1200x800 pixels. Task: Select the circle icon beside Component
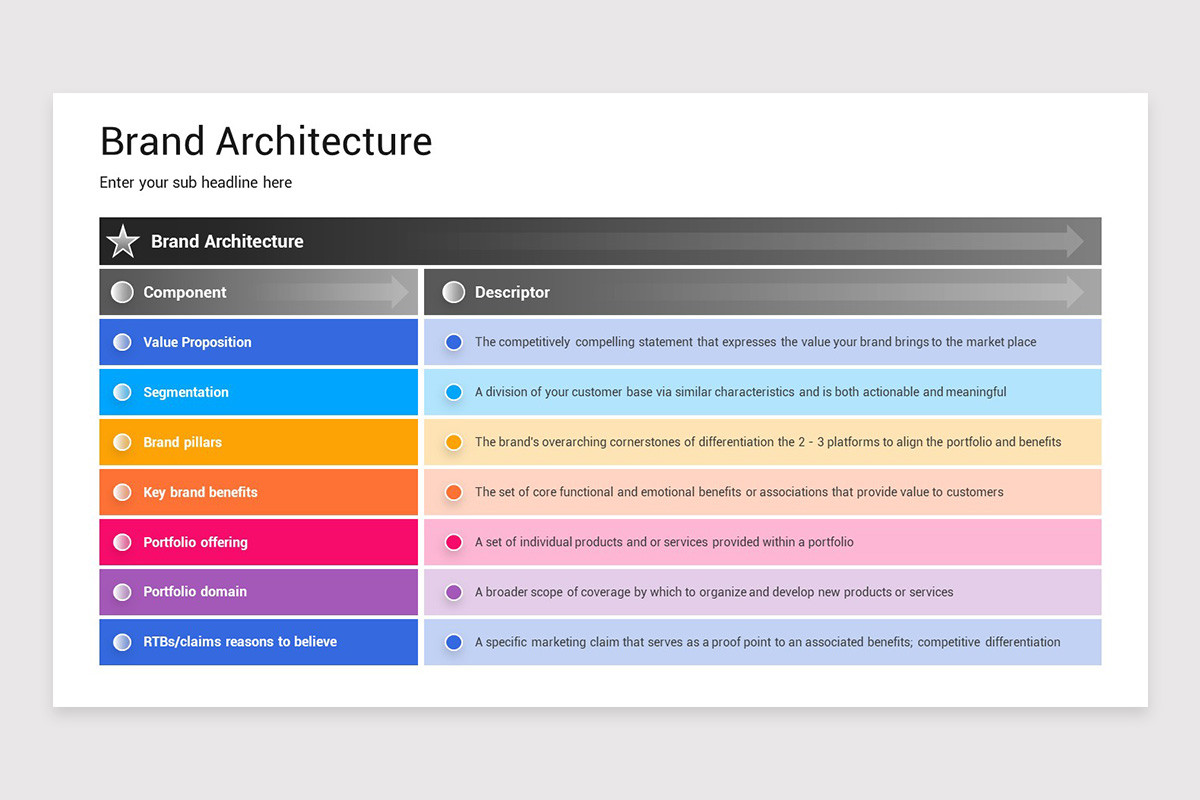pyautogui.click(x=122, y=291)
